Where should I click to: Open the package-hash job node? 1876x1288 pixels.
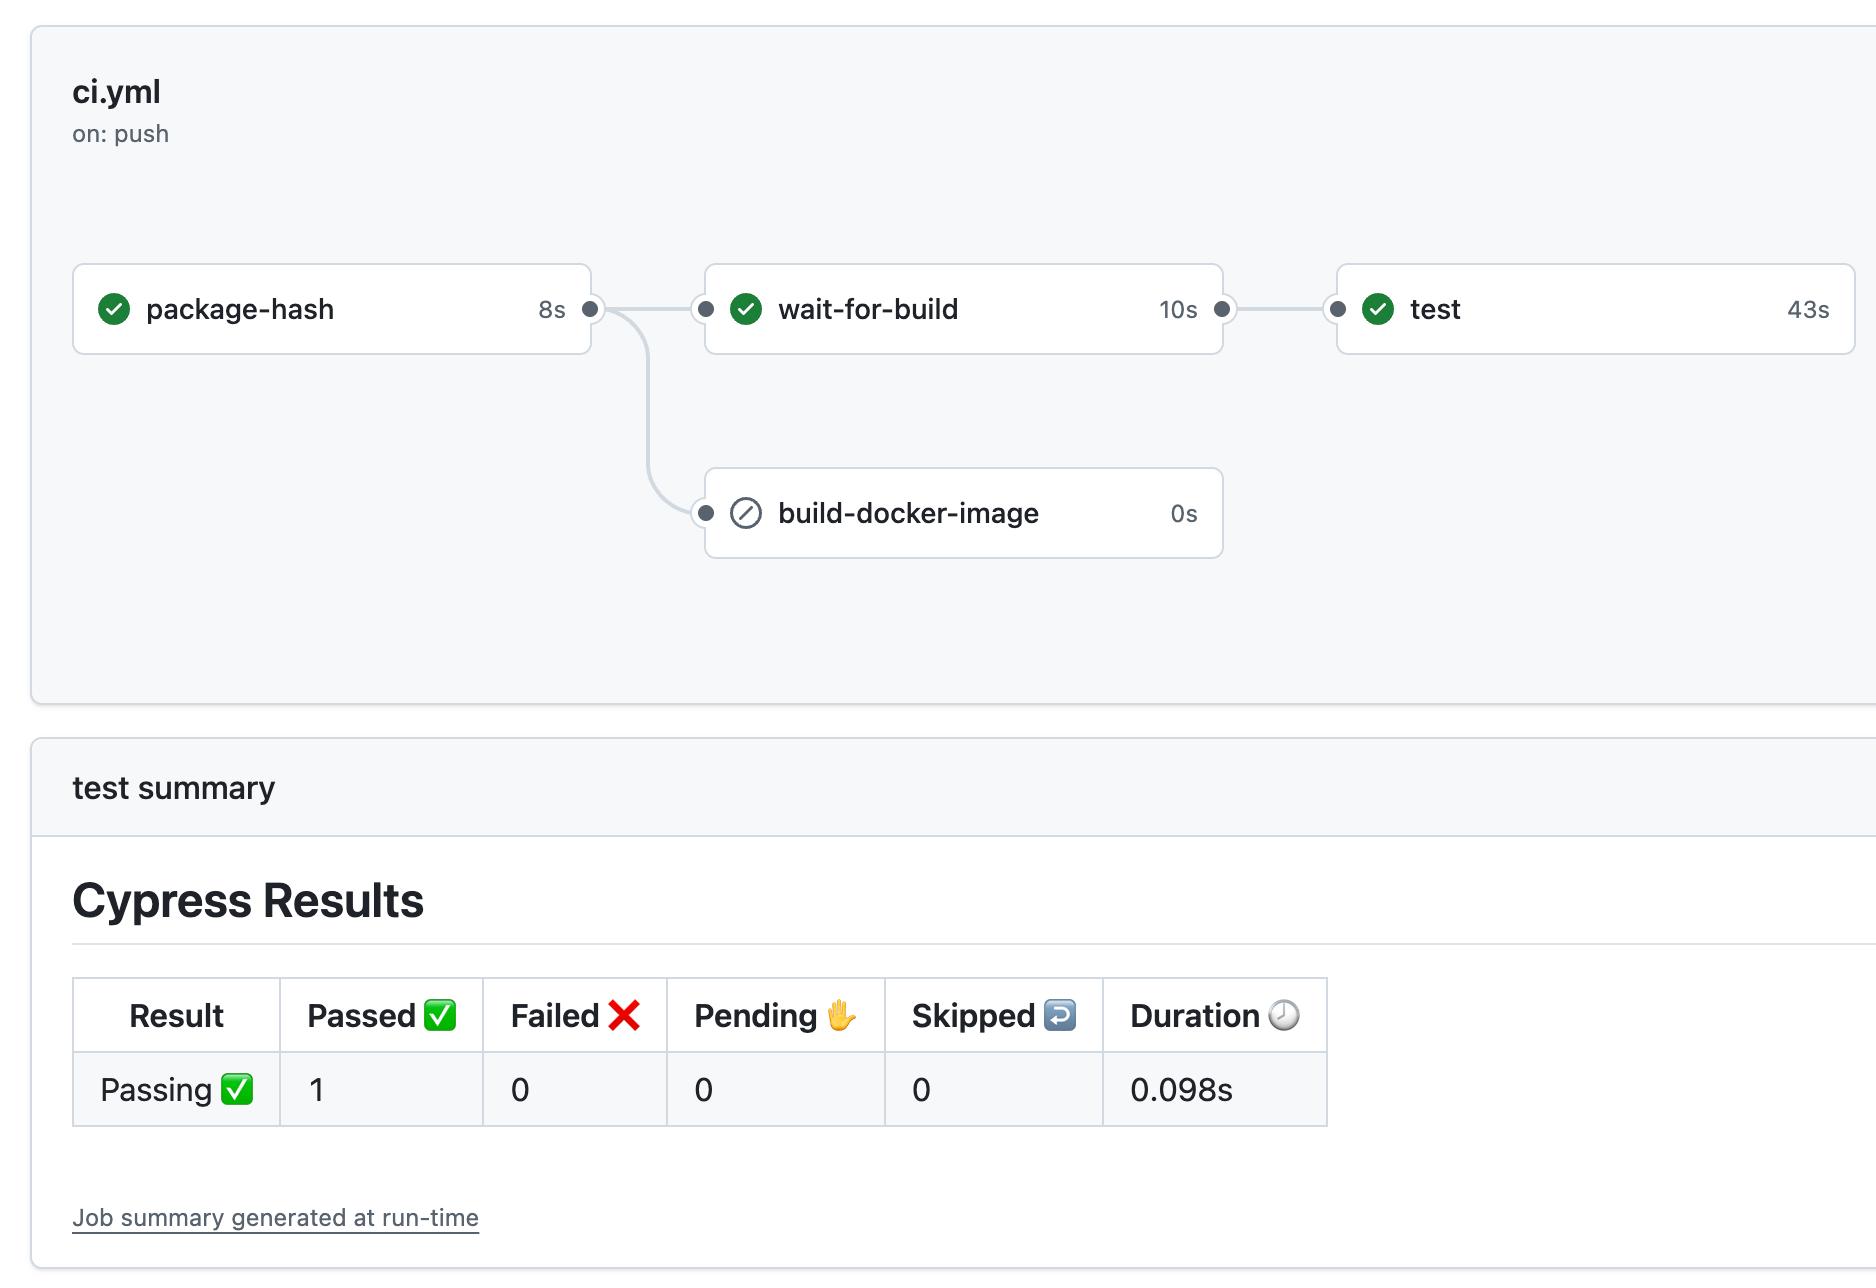click(x=331, y=309)
